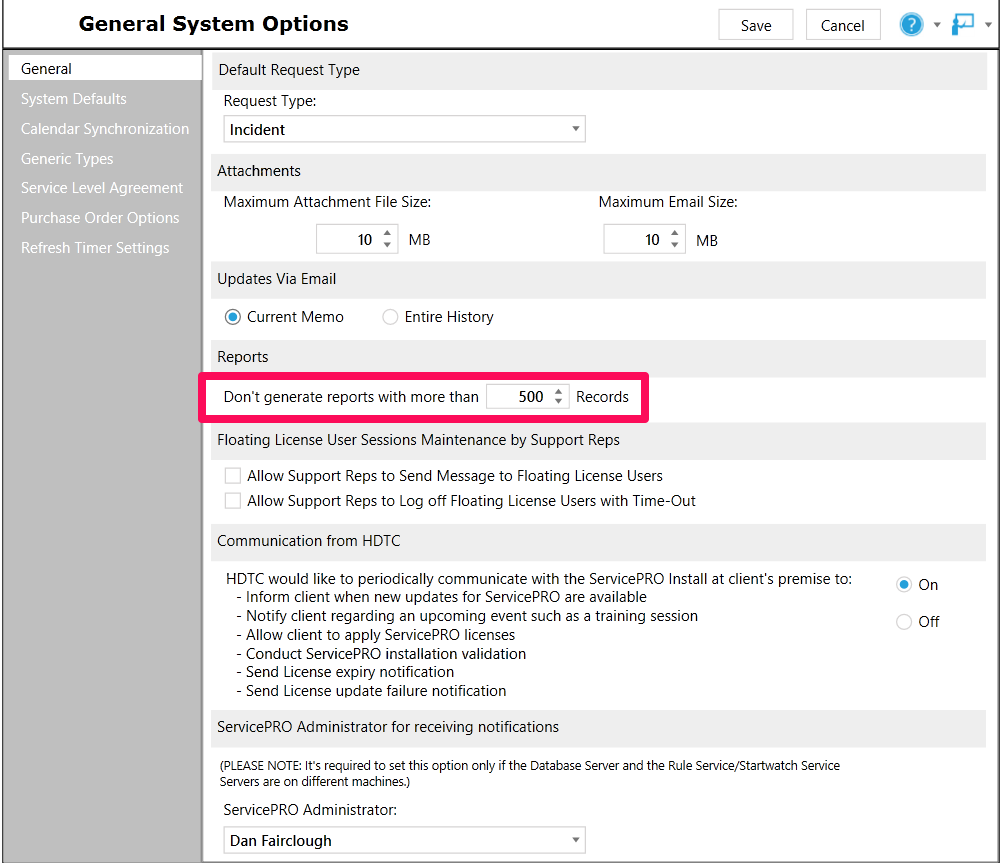The height and width of the screenshot is (863, 1001).
Task: Select the Current Memo radio option
Action: (x=232, y=317)
